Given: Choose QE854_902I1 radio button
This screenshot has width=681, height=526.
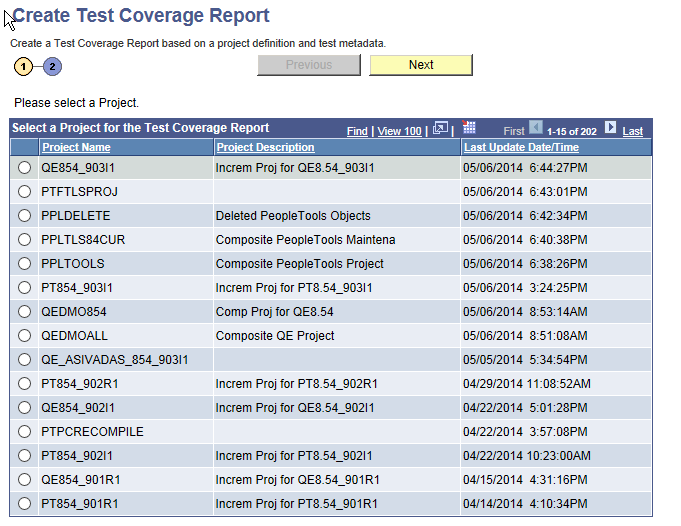Looking at the screenshot, I should (x=24, y=407).
